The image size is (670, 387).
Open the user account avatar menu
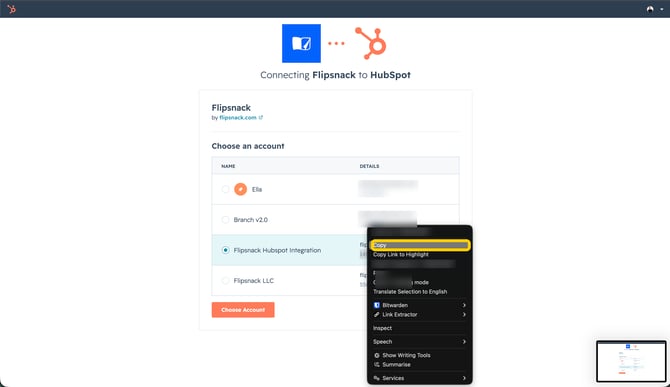coord(650,9)
